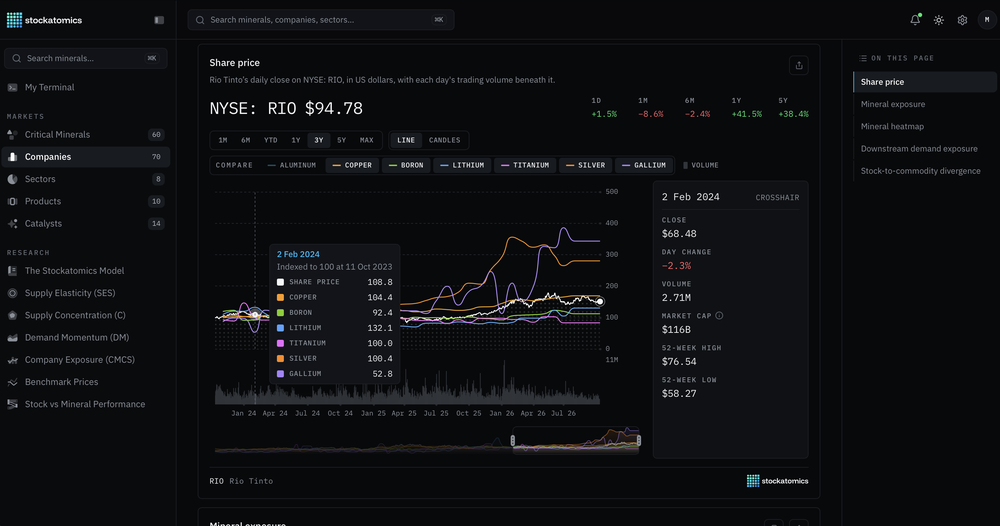Select the 1M time range
Screen dimensions: 1000x526
[x=223, y=140]
